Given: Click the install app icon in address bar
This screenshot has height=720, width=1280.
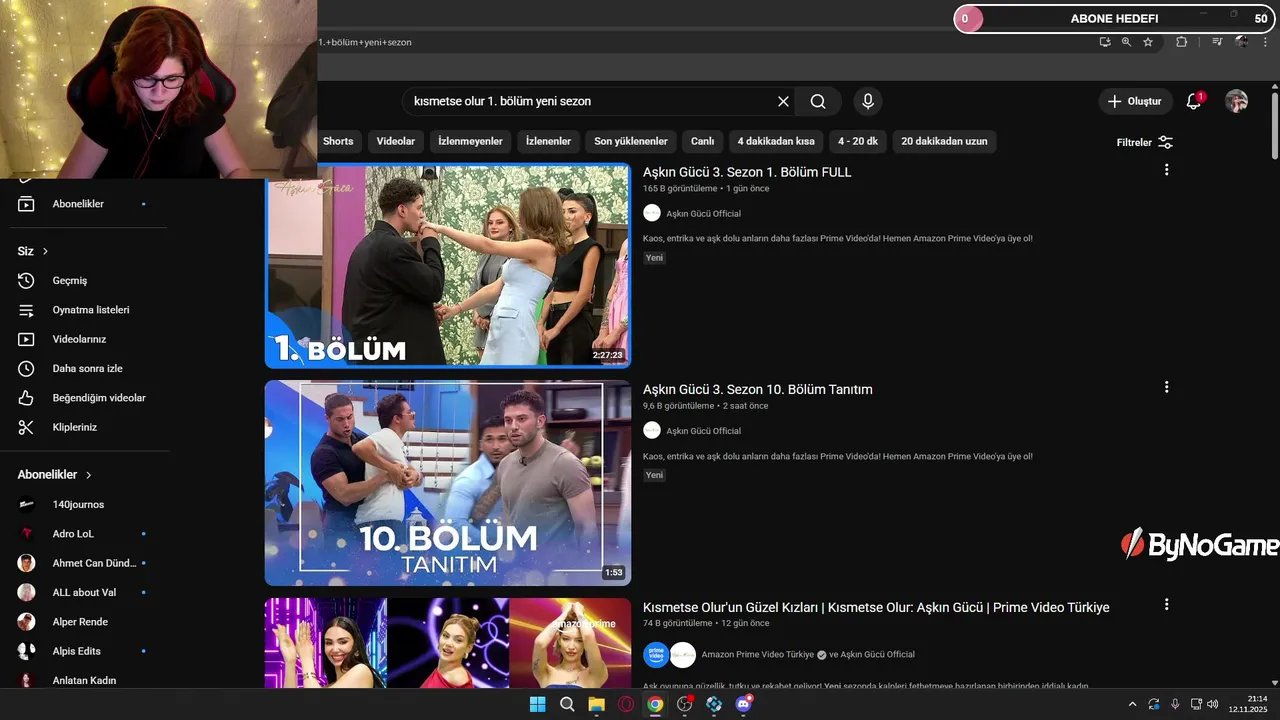Looking at the screenshot, I should [1104, 42].
